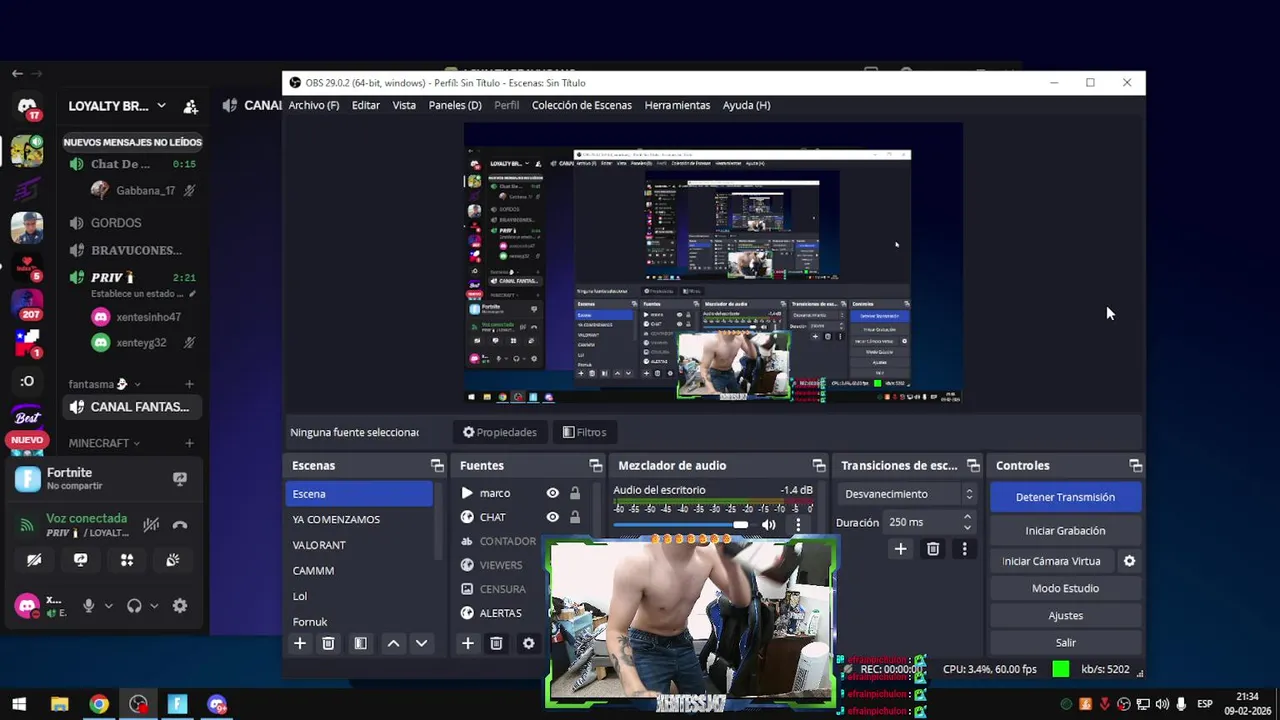Toggle Discord camera on
1280x720 pixels.
pyautogui.click(x=34, y=561)
